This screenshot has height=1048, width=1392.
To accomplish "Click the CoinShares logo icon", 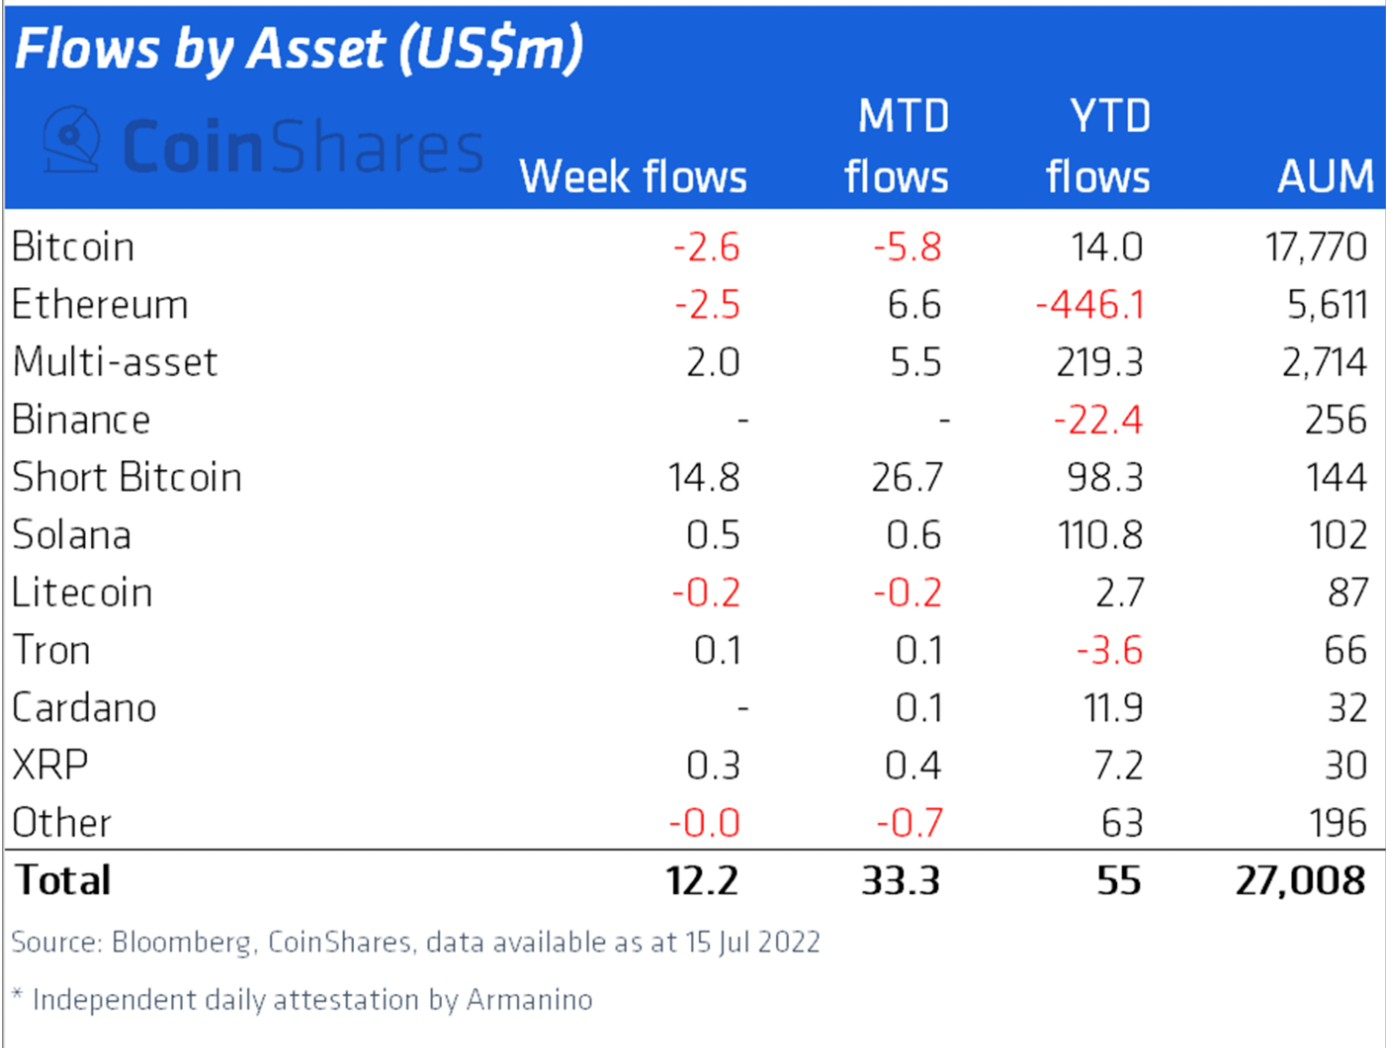I will 72,141.
